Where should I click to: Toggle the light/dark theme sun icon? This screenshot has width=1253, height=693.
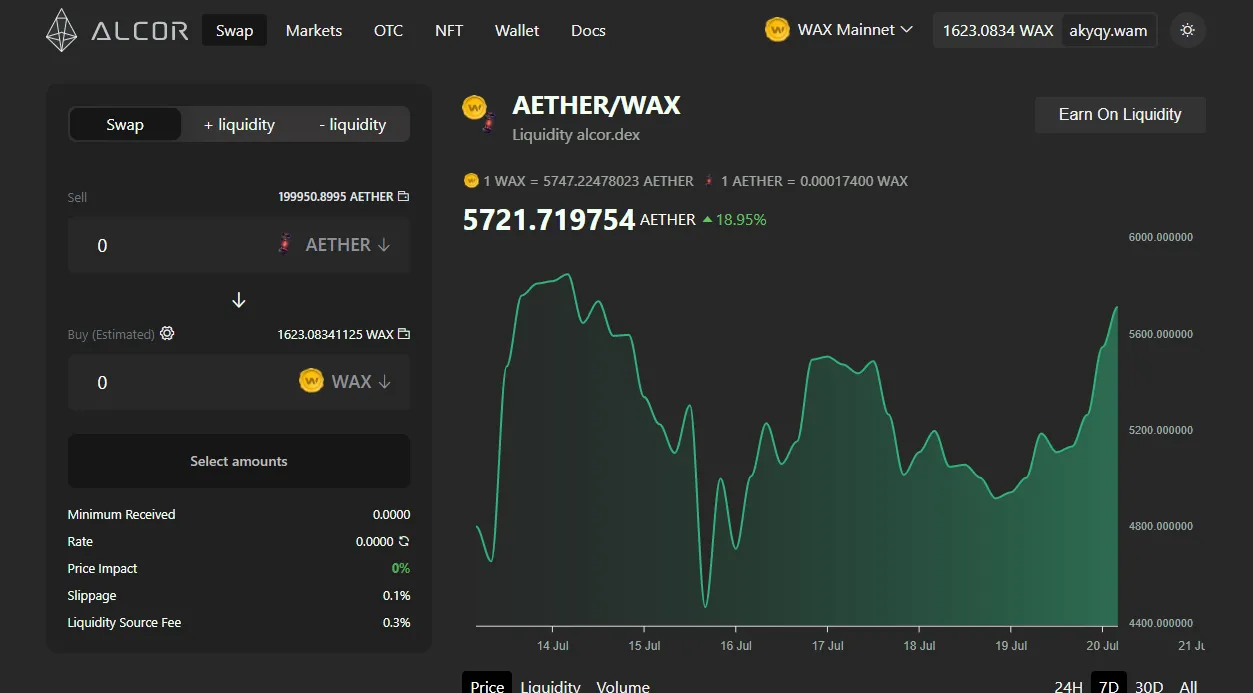[1188, 30]
